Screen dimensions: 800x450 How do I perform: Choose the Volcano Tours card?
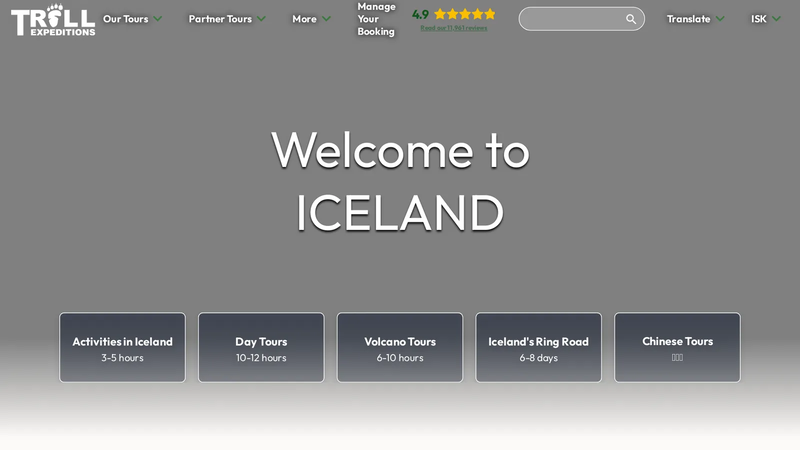pos(400,347)
